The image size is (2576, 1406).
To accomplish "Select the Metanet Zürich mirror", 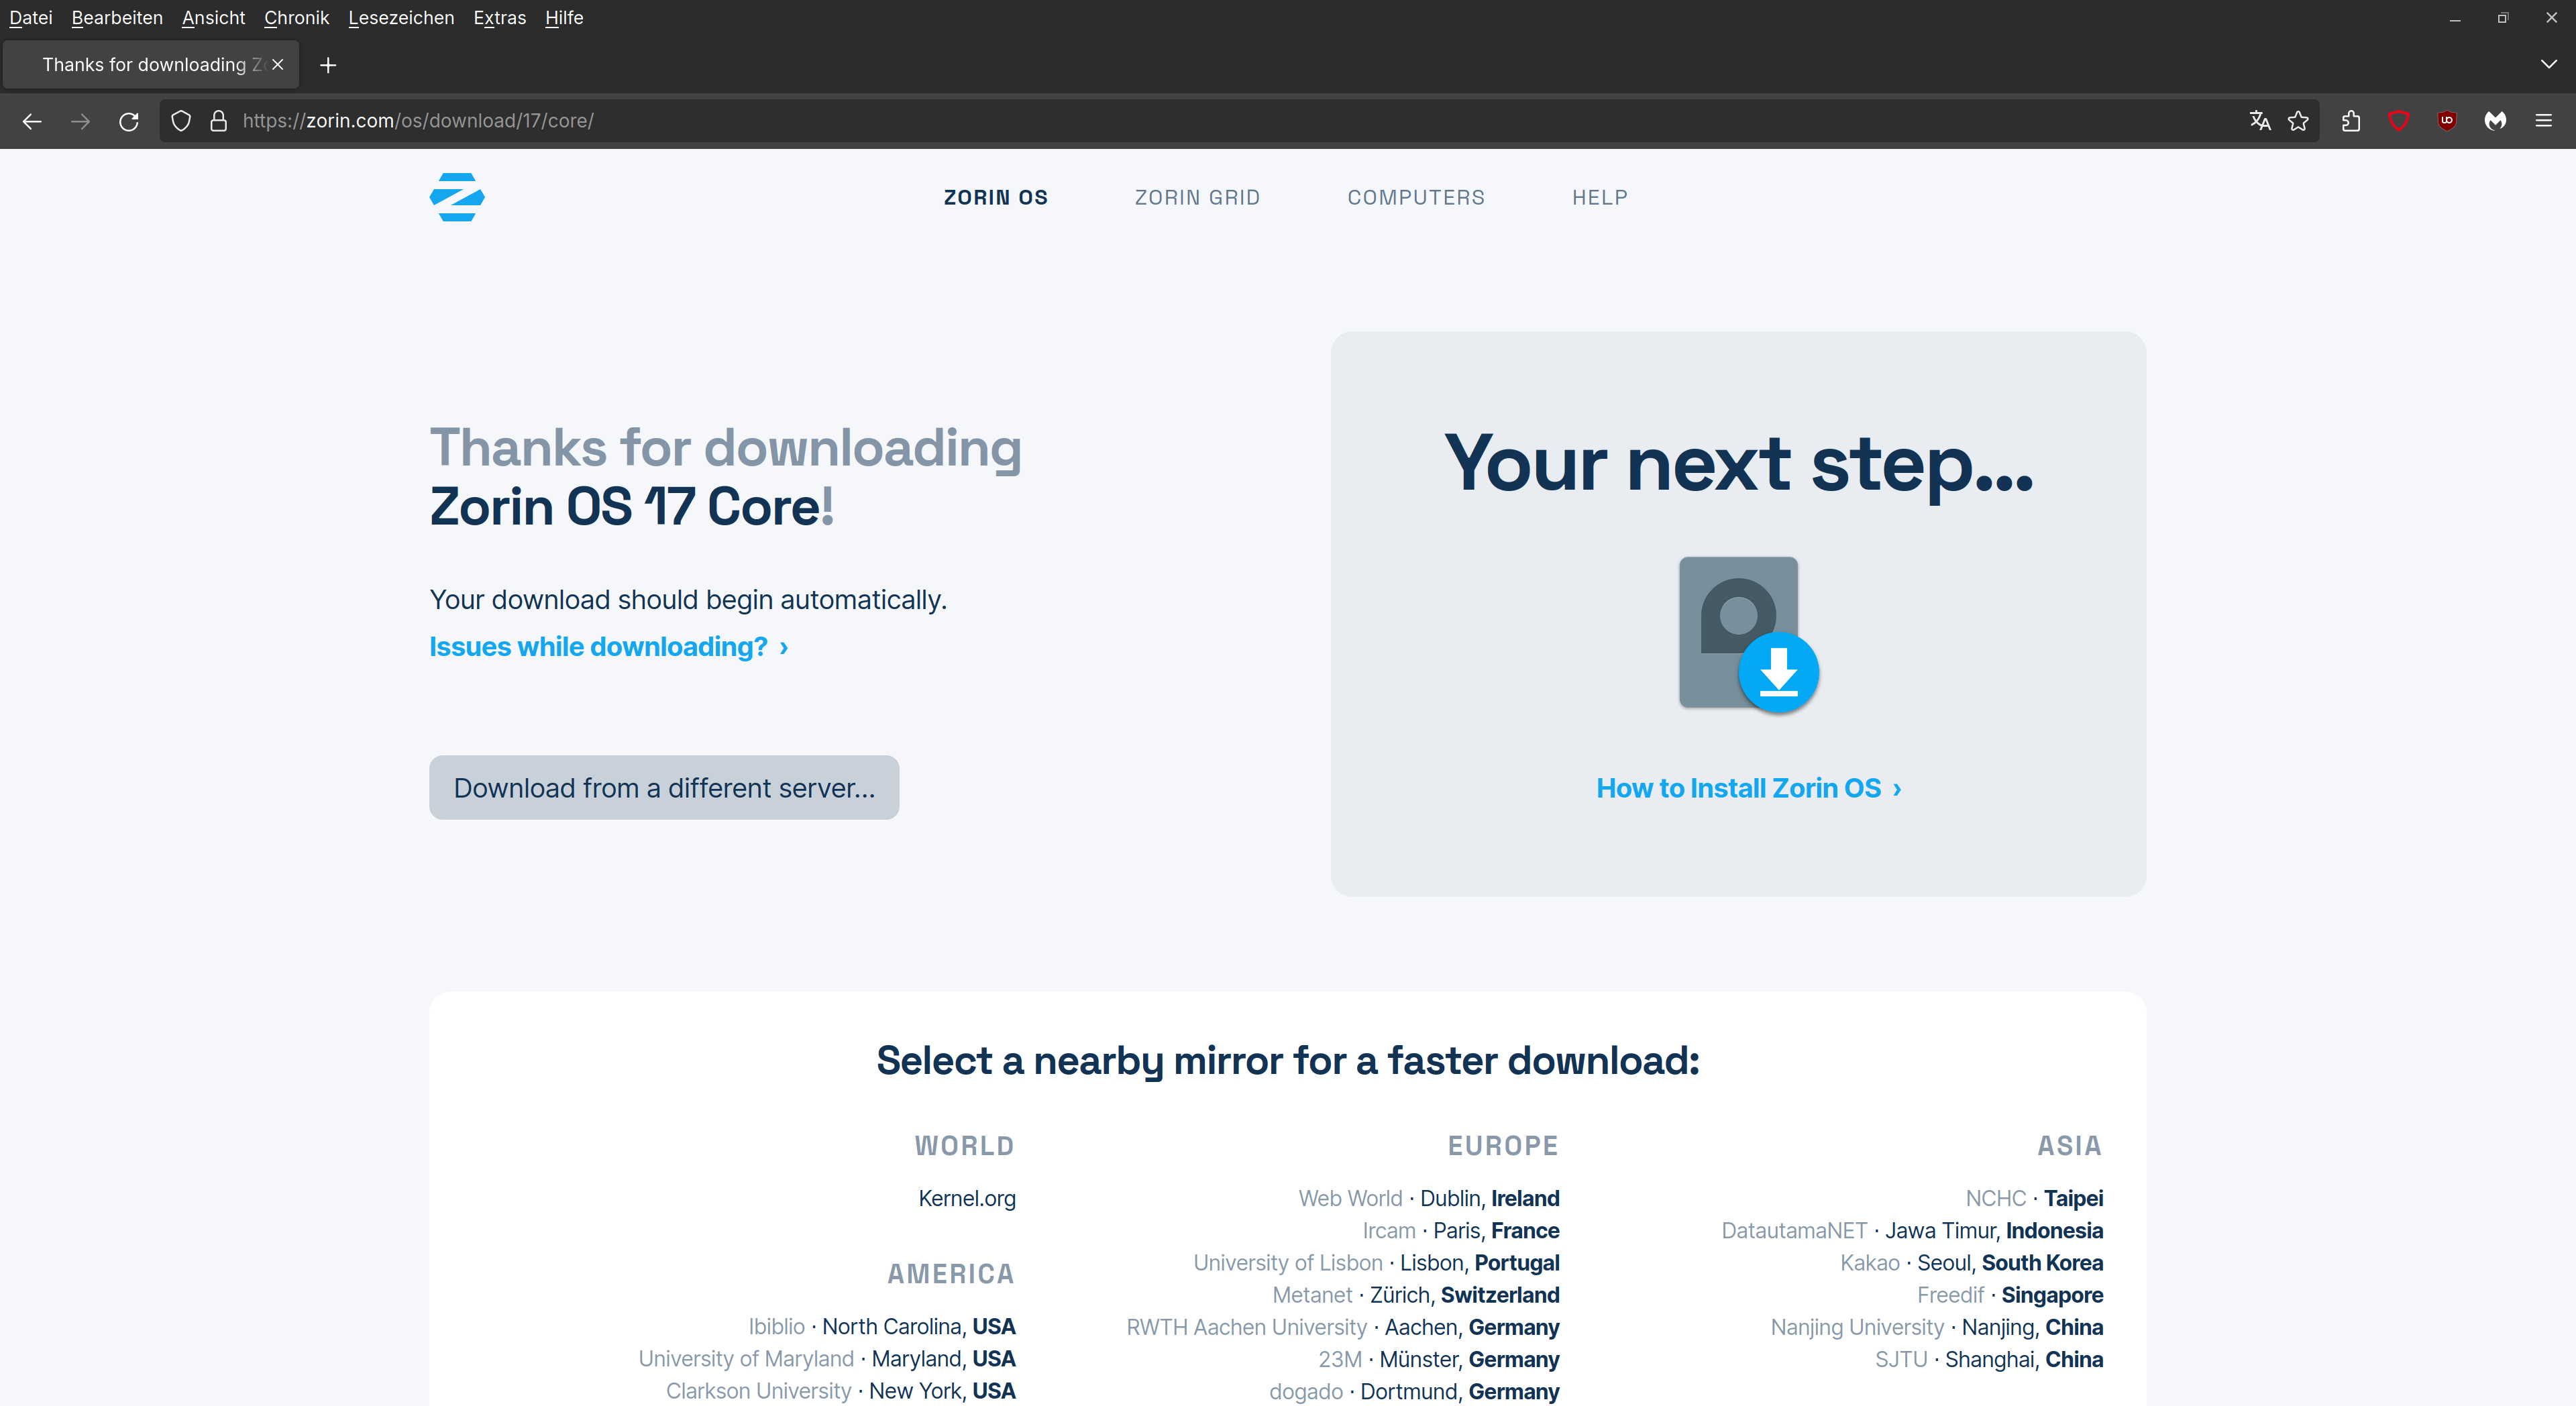I will click(1416, 1295).
